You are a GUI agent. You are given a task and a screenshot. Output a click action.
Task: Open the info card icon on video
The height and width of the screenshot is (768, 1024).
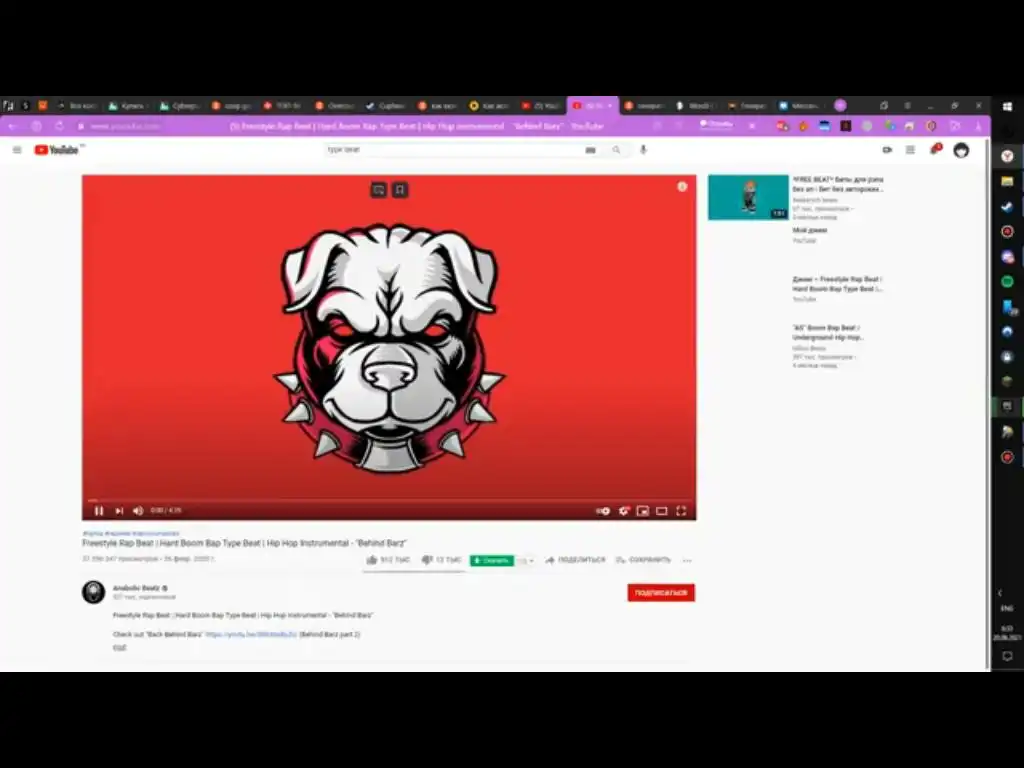click(x=682, y=187)
